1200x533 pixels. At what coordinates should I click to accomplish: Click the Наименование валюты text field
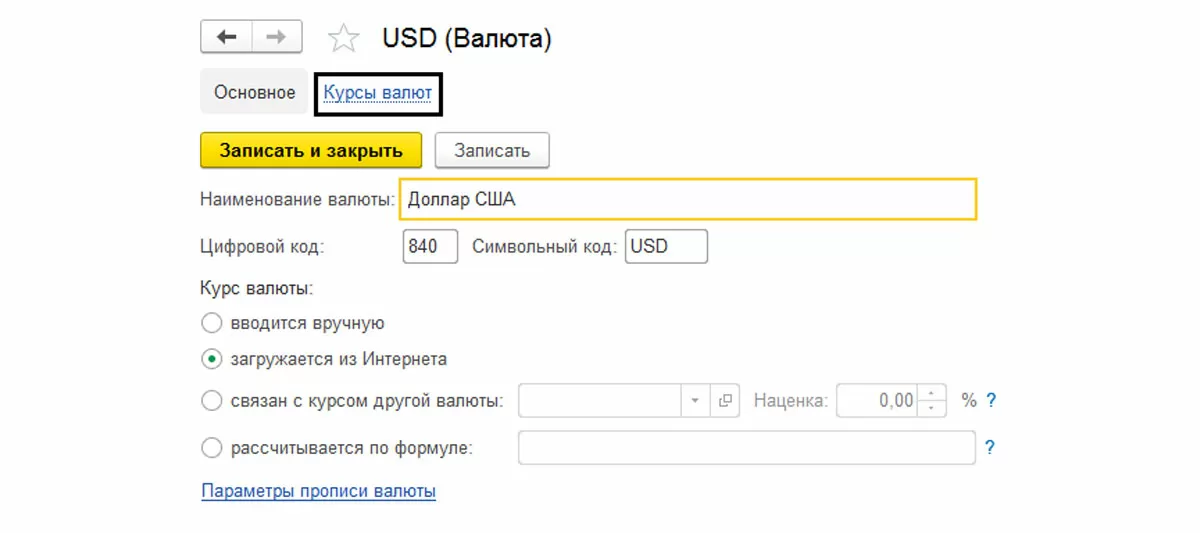[x=687, y=199]
